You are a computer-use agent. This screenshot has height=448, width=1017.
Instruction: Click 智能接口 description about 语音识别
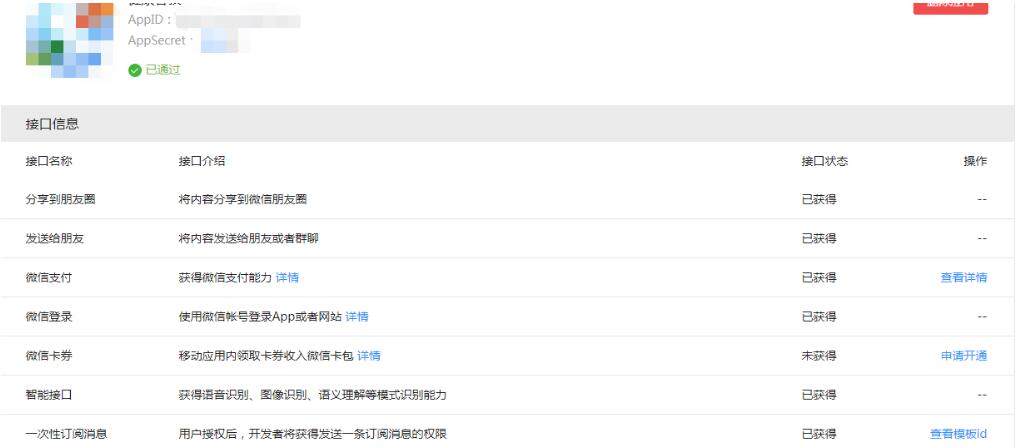[x=313, y=394]
